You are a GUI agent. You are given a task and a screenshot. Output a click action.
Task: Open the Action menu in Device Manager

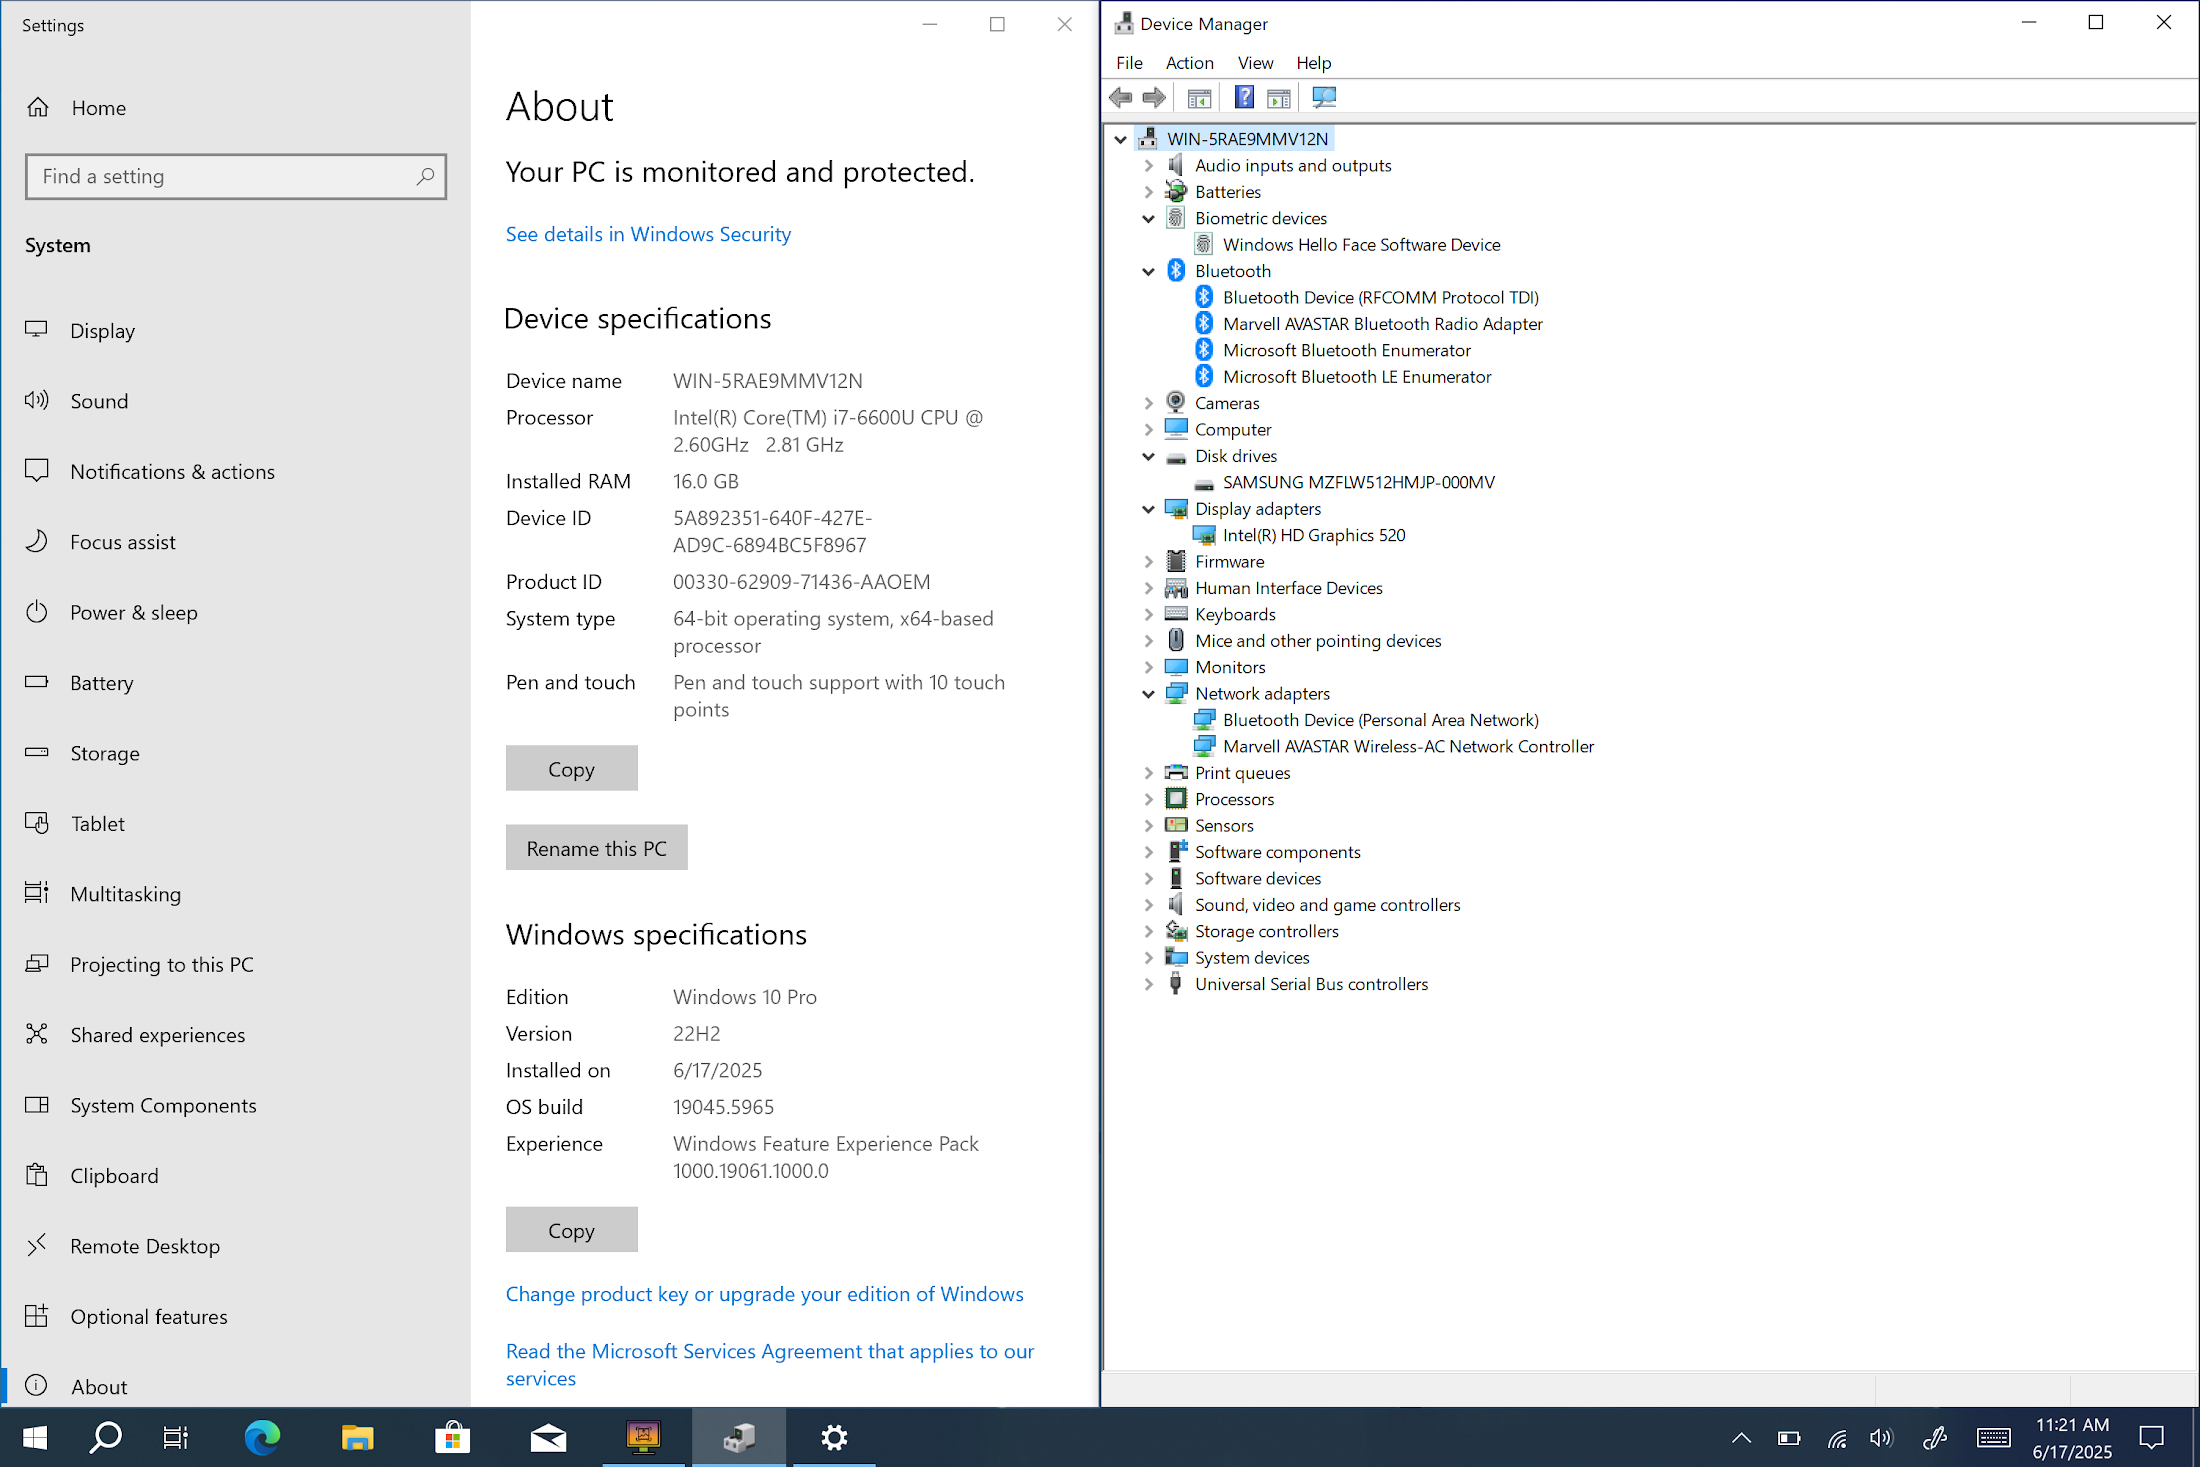click(1189, 63)
